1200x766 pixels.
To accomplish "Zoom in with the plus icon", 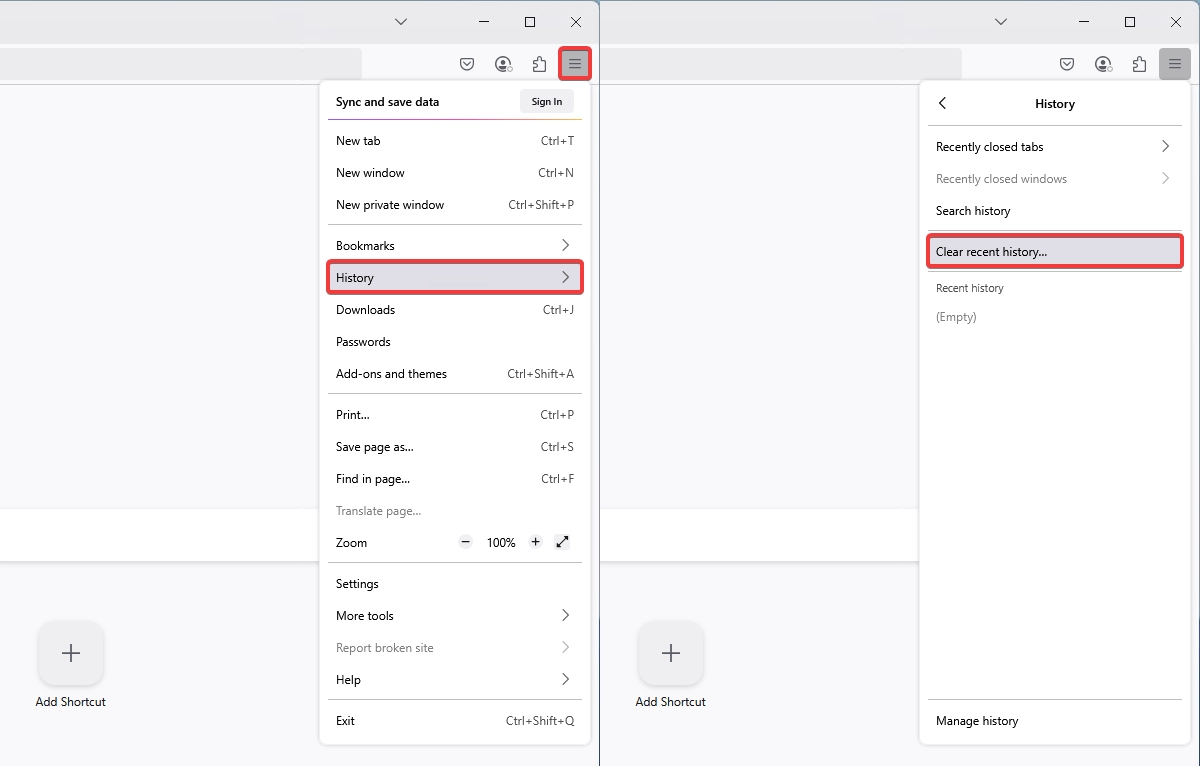I will pyautogui.click(x=535, y=542).
